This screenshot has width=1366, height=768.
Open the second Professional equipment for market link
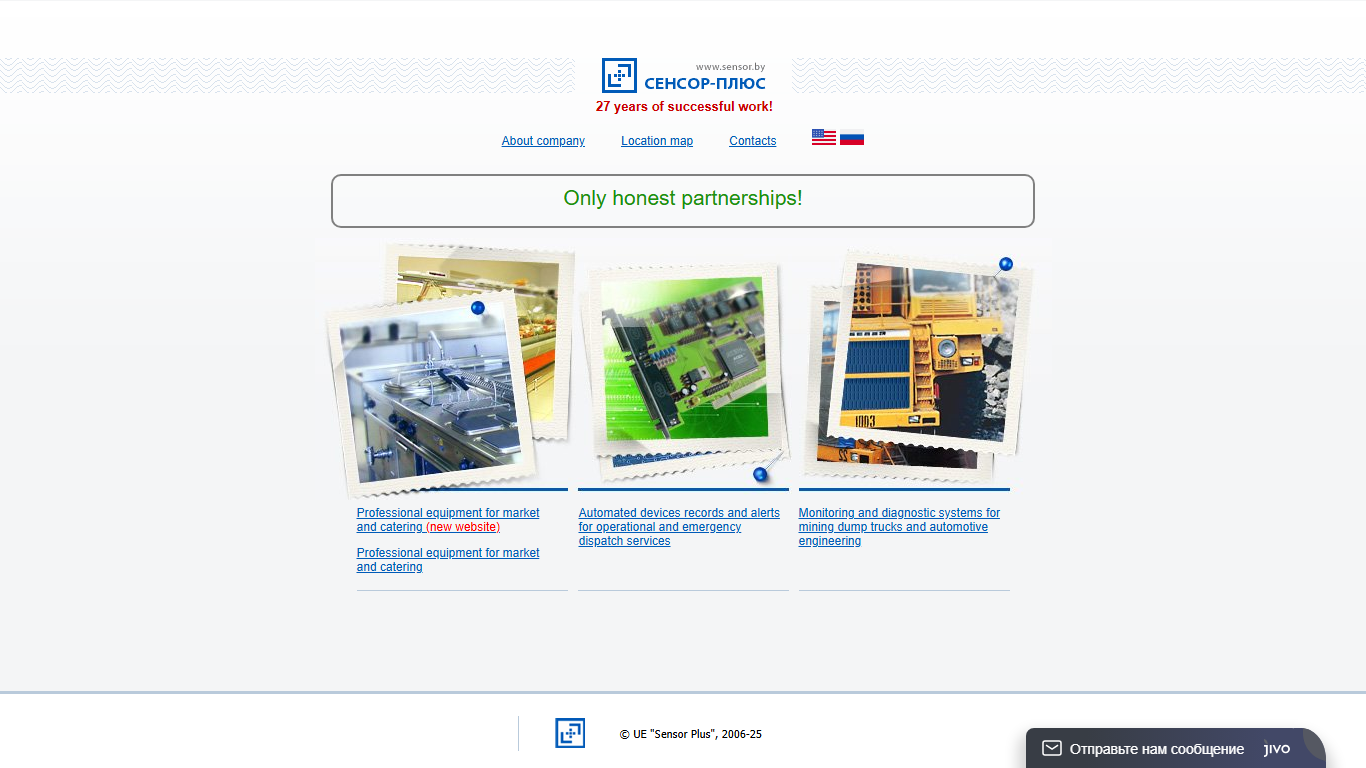tap(448, 560)
